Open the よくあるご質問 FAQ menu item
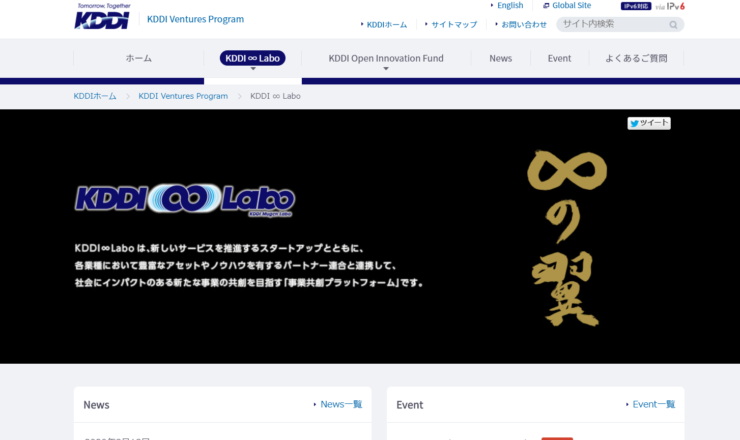Image resolution: width=740 pixels, height=440 pixels. click(x=636, y=59)
